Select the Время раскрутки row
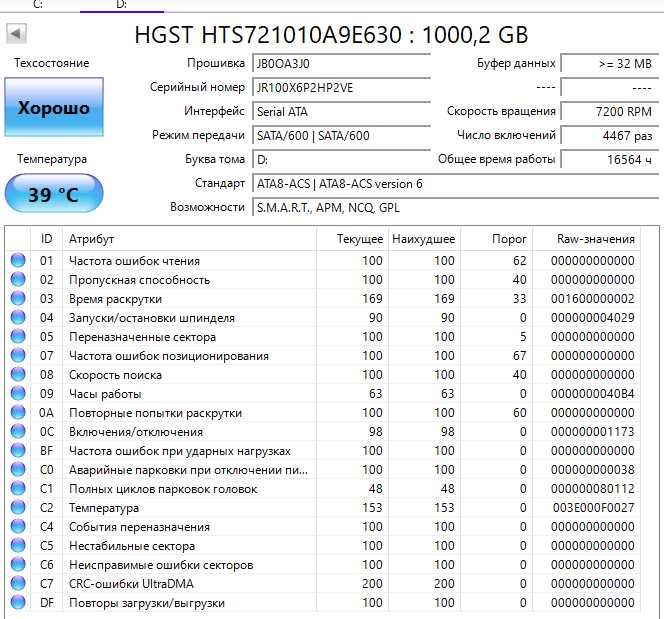This screenshot has width=664, height=619. pyautogui.click(x=323, y=298)
